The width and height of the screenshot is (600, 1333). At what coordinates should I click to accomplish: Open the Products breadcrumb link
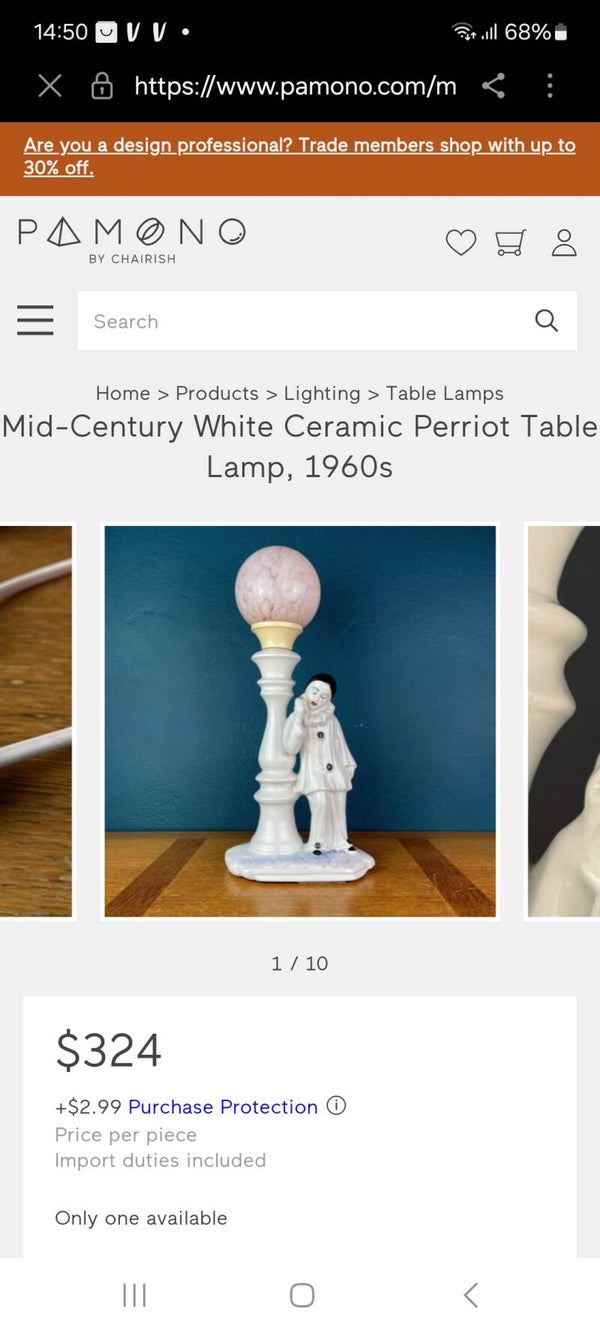click(x=217, y=393)
